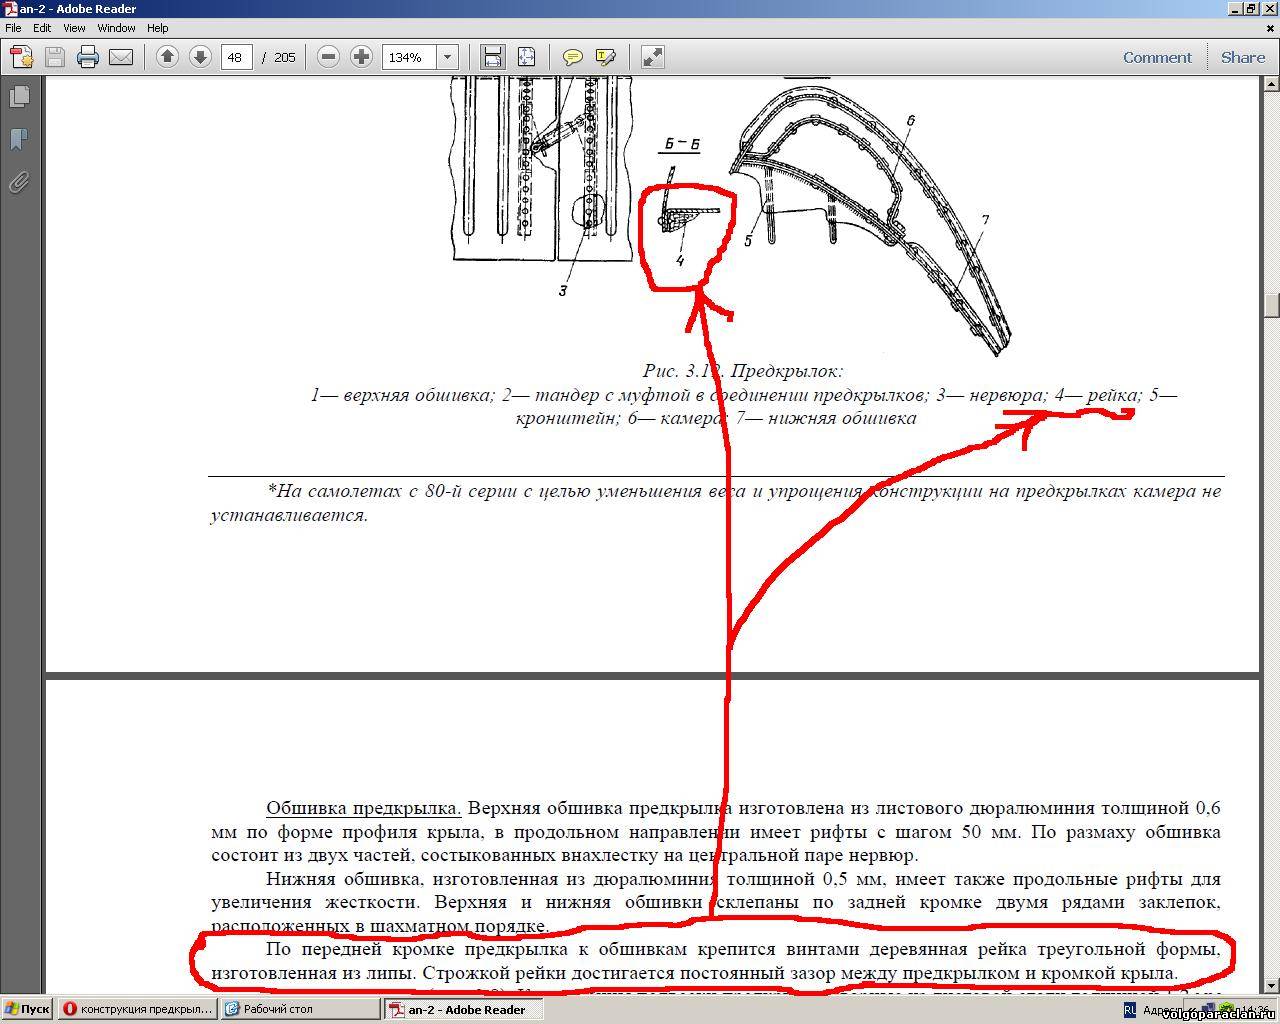Screen dimensions: 1280x1024
Task: Switch to Opera конструкция предкрыл taskbar item
Action: tap(137, 1009)
